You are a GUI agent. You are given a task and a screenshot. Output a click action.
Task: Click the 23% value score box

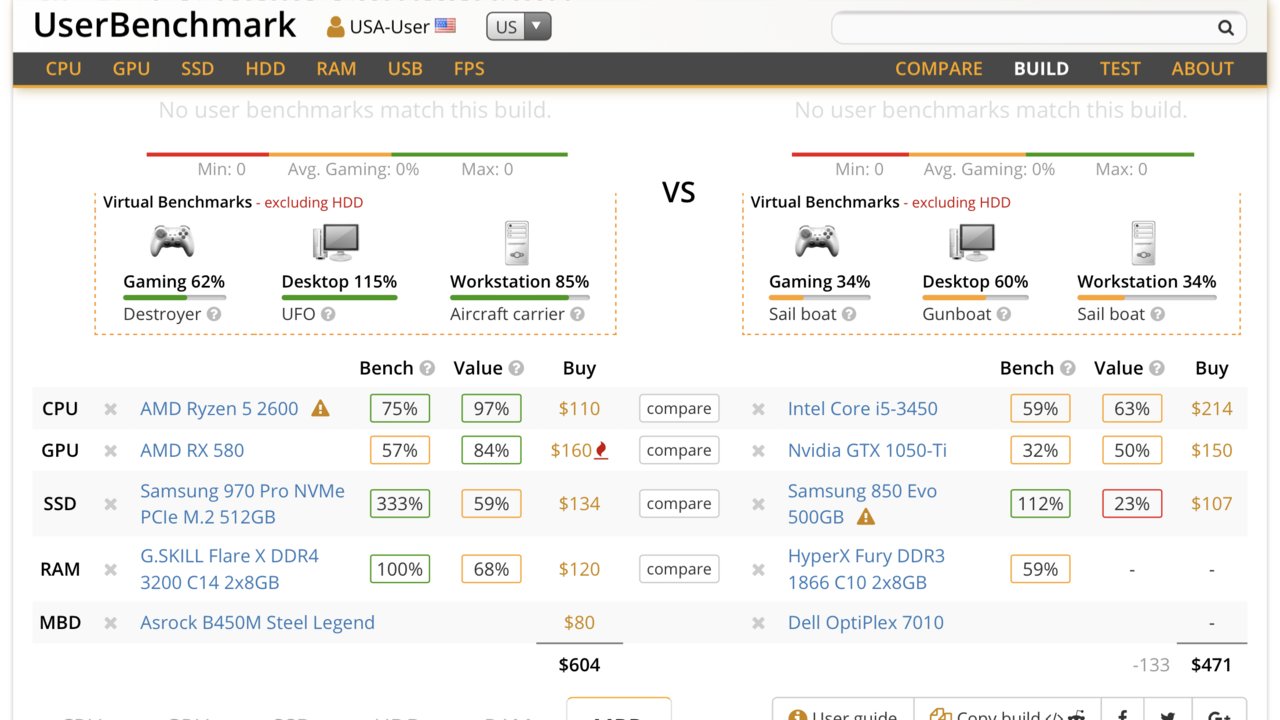pos(1132,504)
